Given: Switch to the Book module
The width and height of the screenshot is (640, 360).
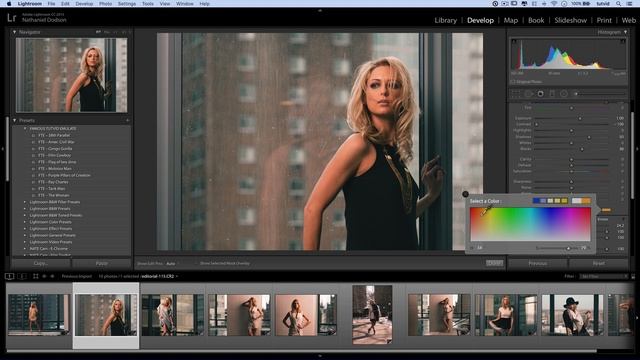Looking at the screenshot, I should pos(536,20).
